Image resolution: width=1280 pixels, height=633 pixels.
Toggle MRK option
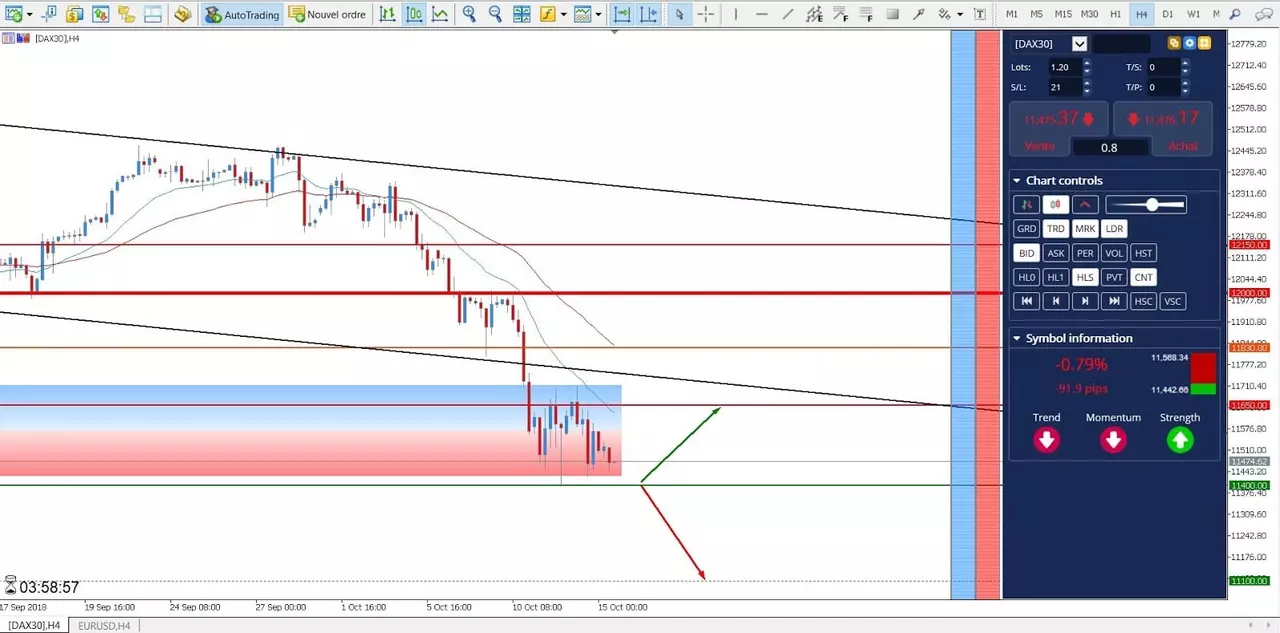[x=1085, y=228]
